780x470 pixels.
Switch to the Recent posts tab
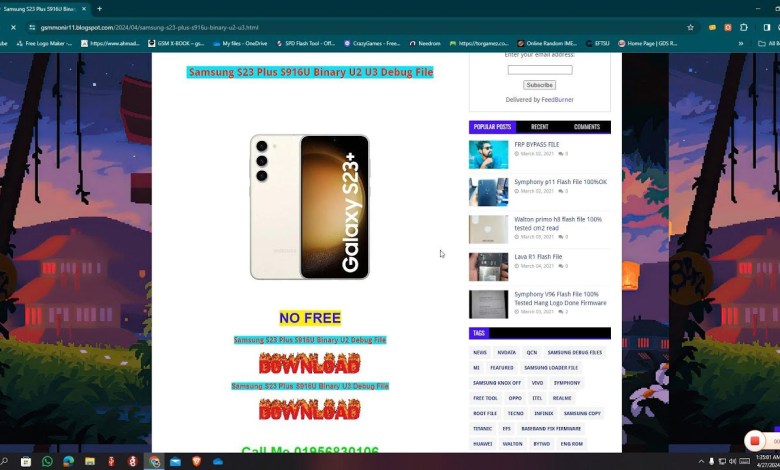coord(539,127)
